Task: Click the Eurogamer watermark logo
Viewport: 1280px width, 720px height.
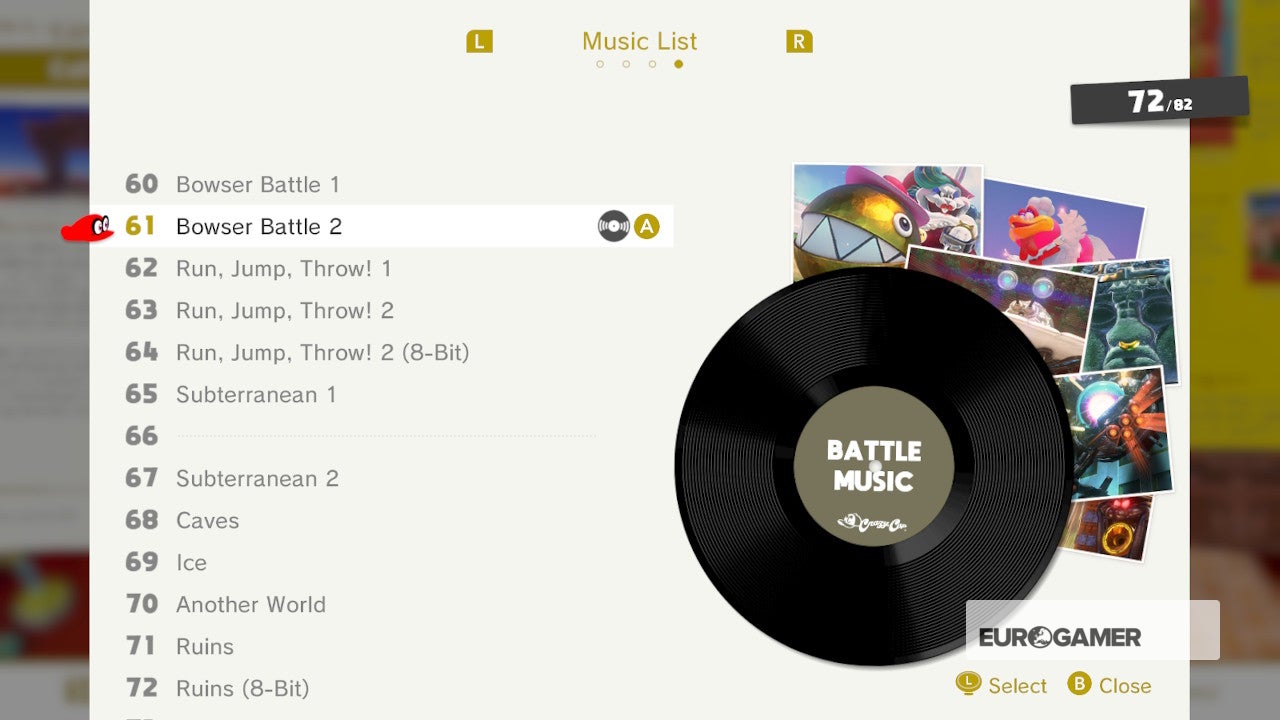Action: pyautogui.click(x=1060, y=637)
